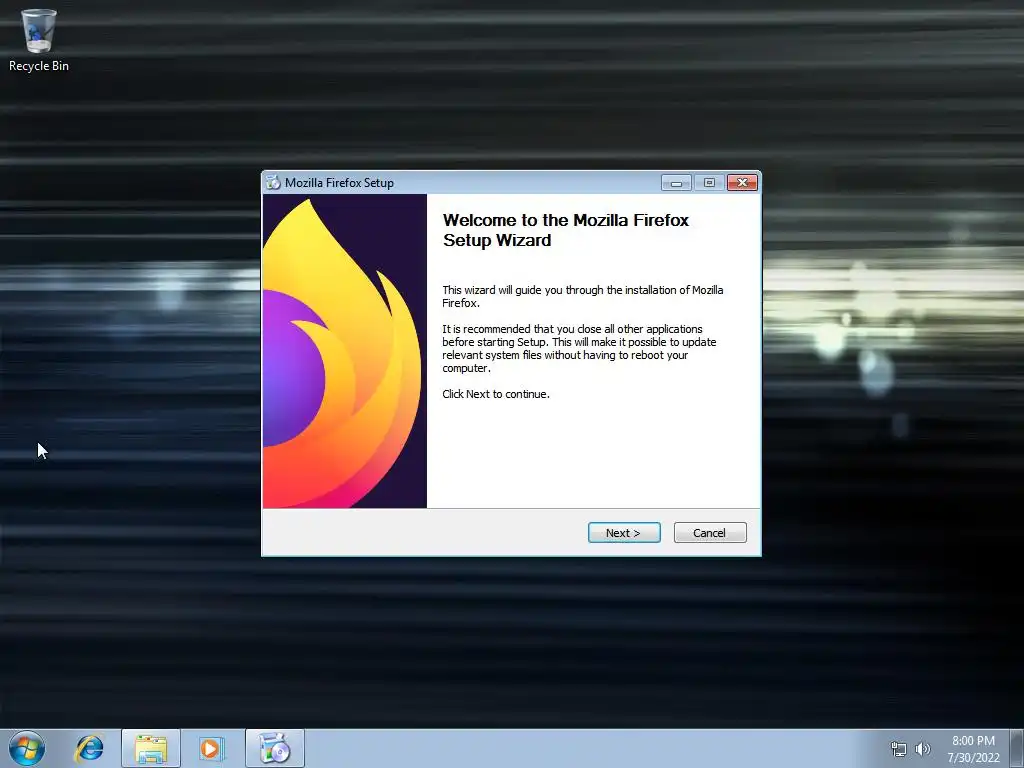The image size is (1024, 768).
Task: Click the volume speaker tray icon
Action: (922, 749)
